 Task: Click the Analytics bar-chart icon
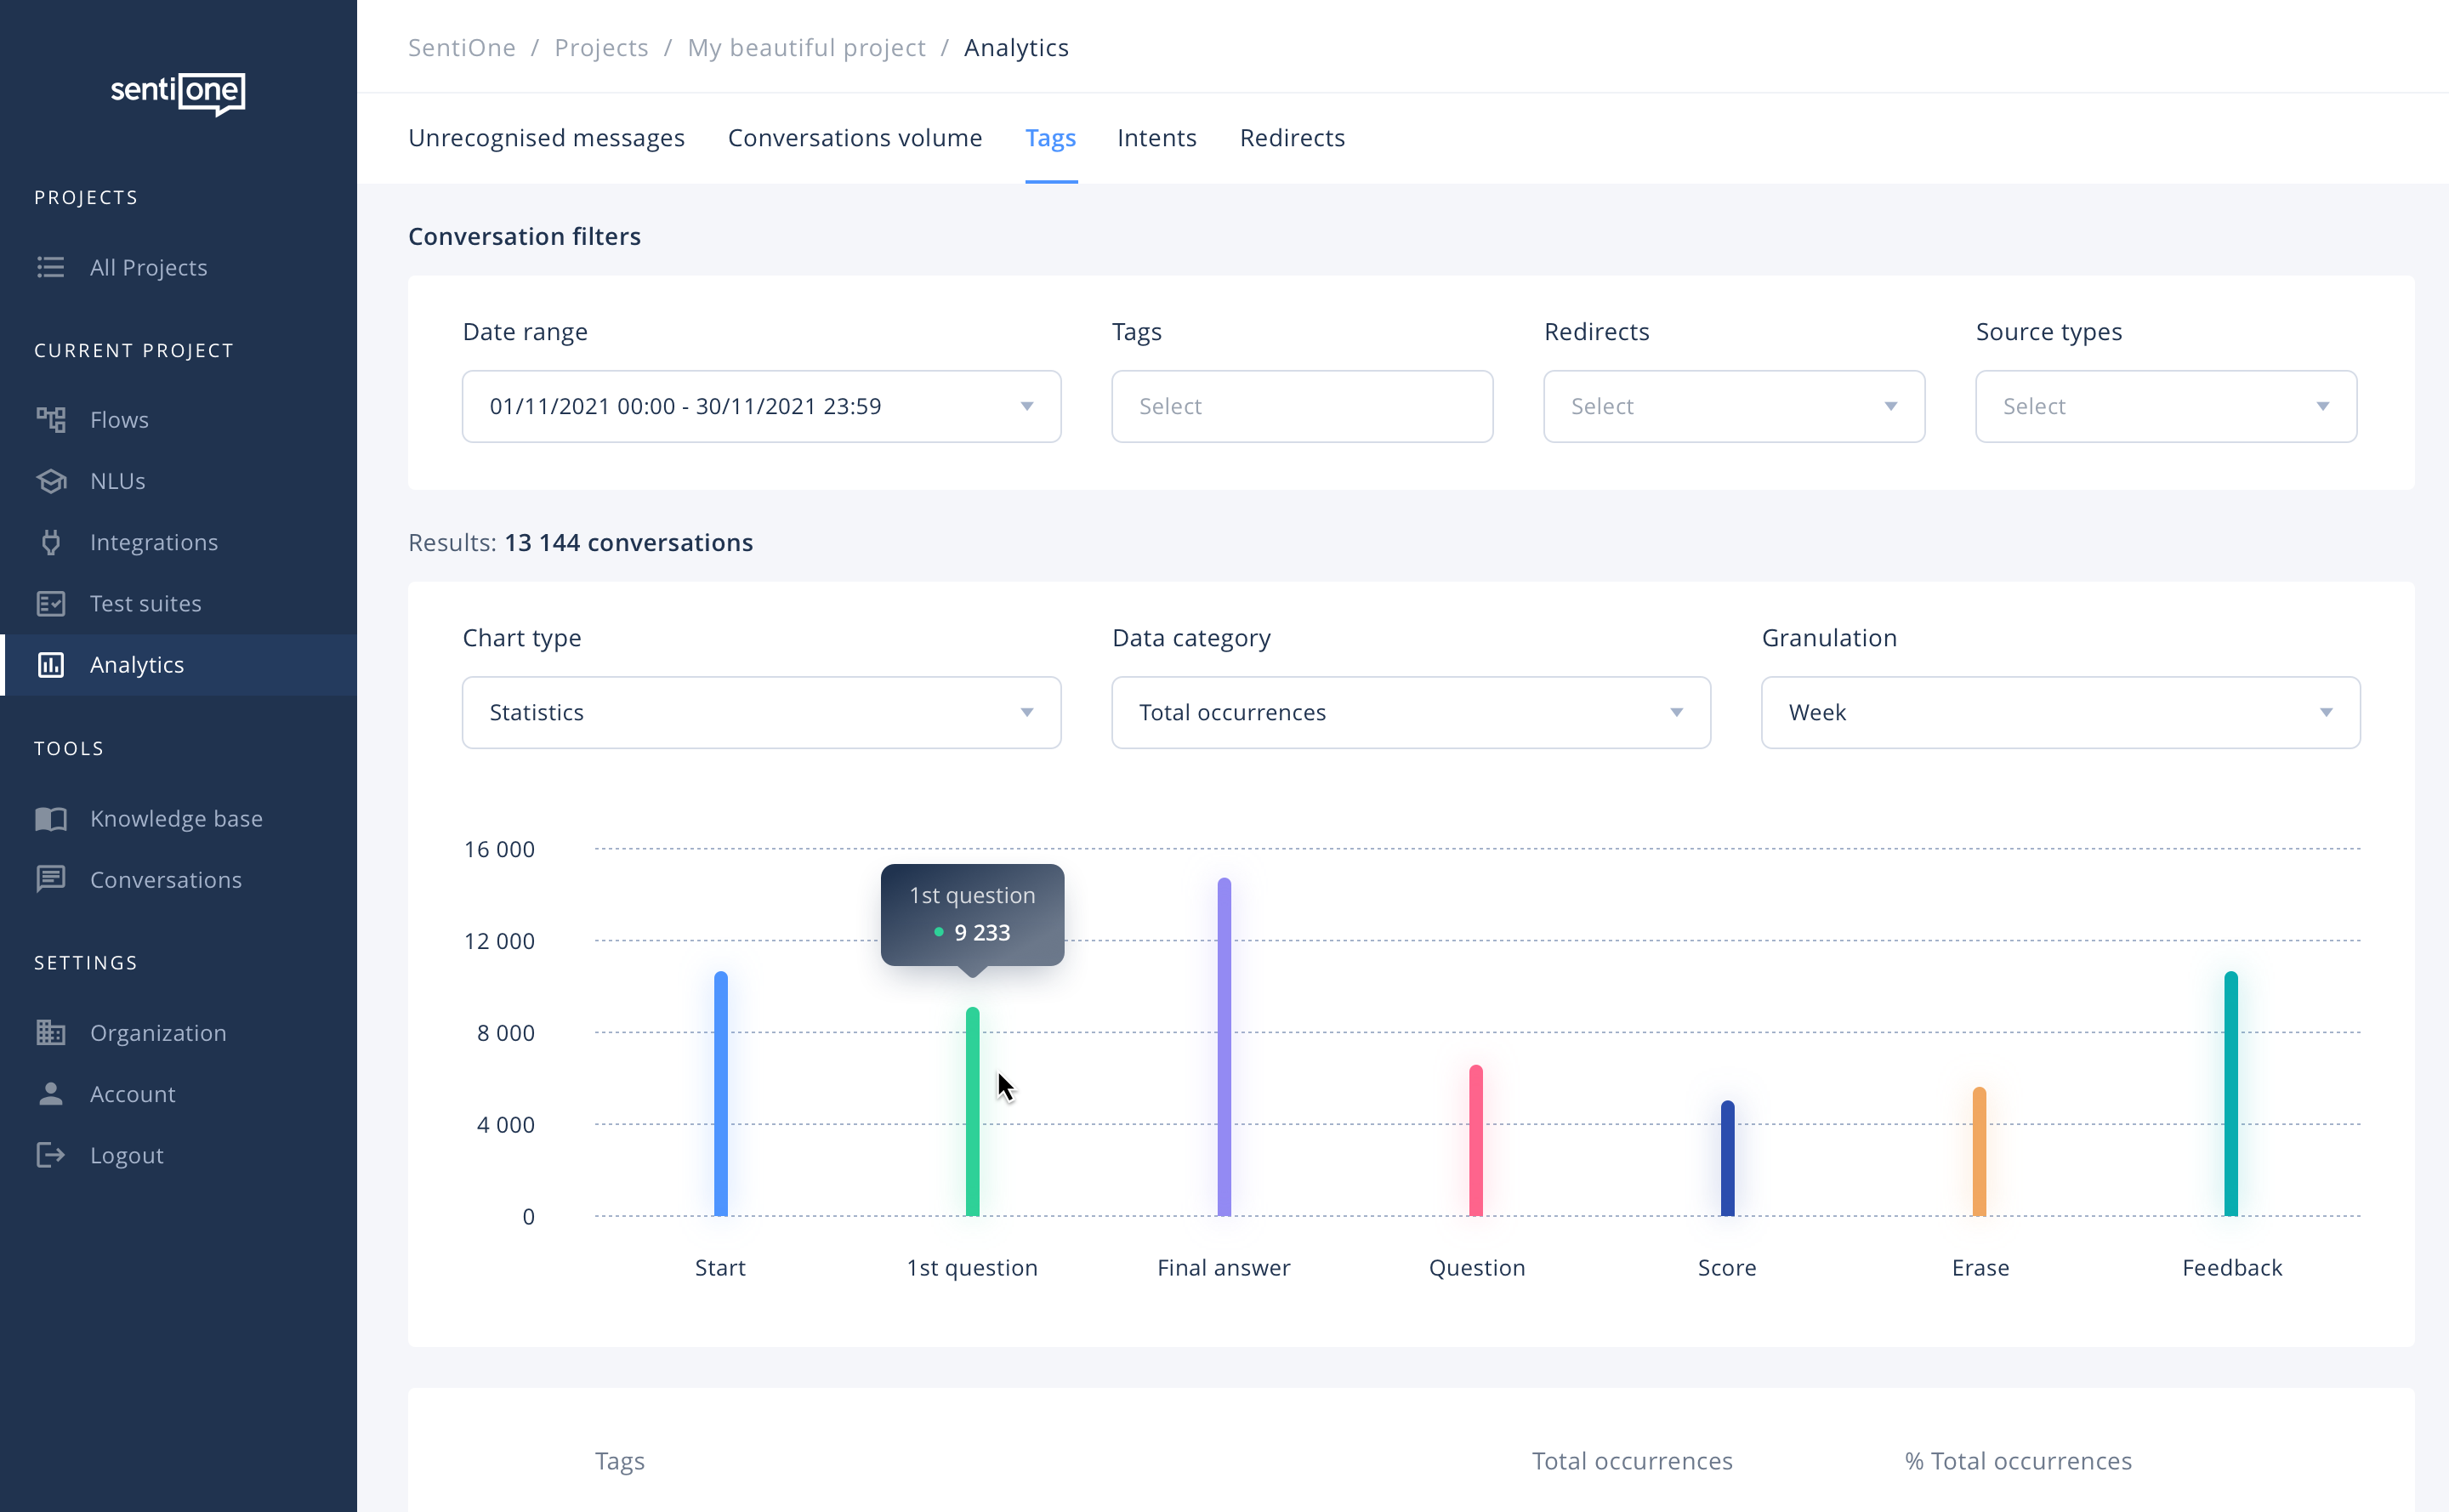(52, 664)
